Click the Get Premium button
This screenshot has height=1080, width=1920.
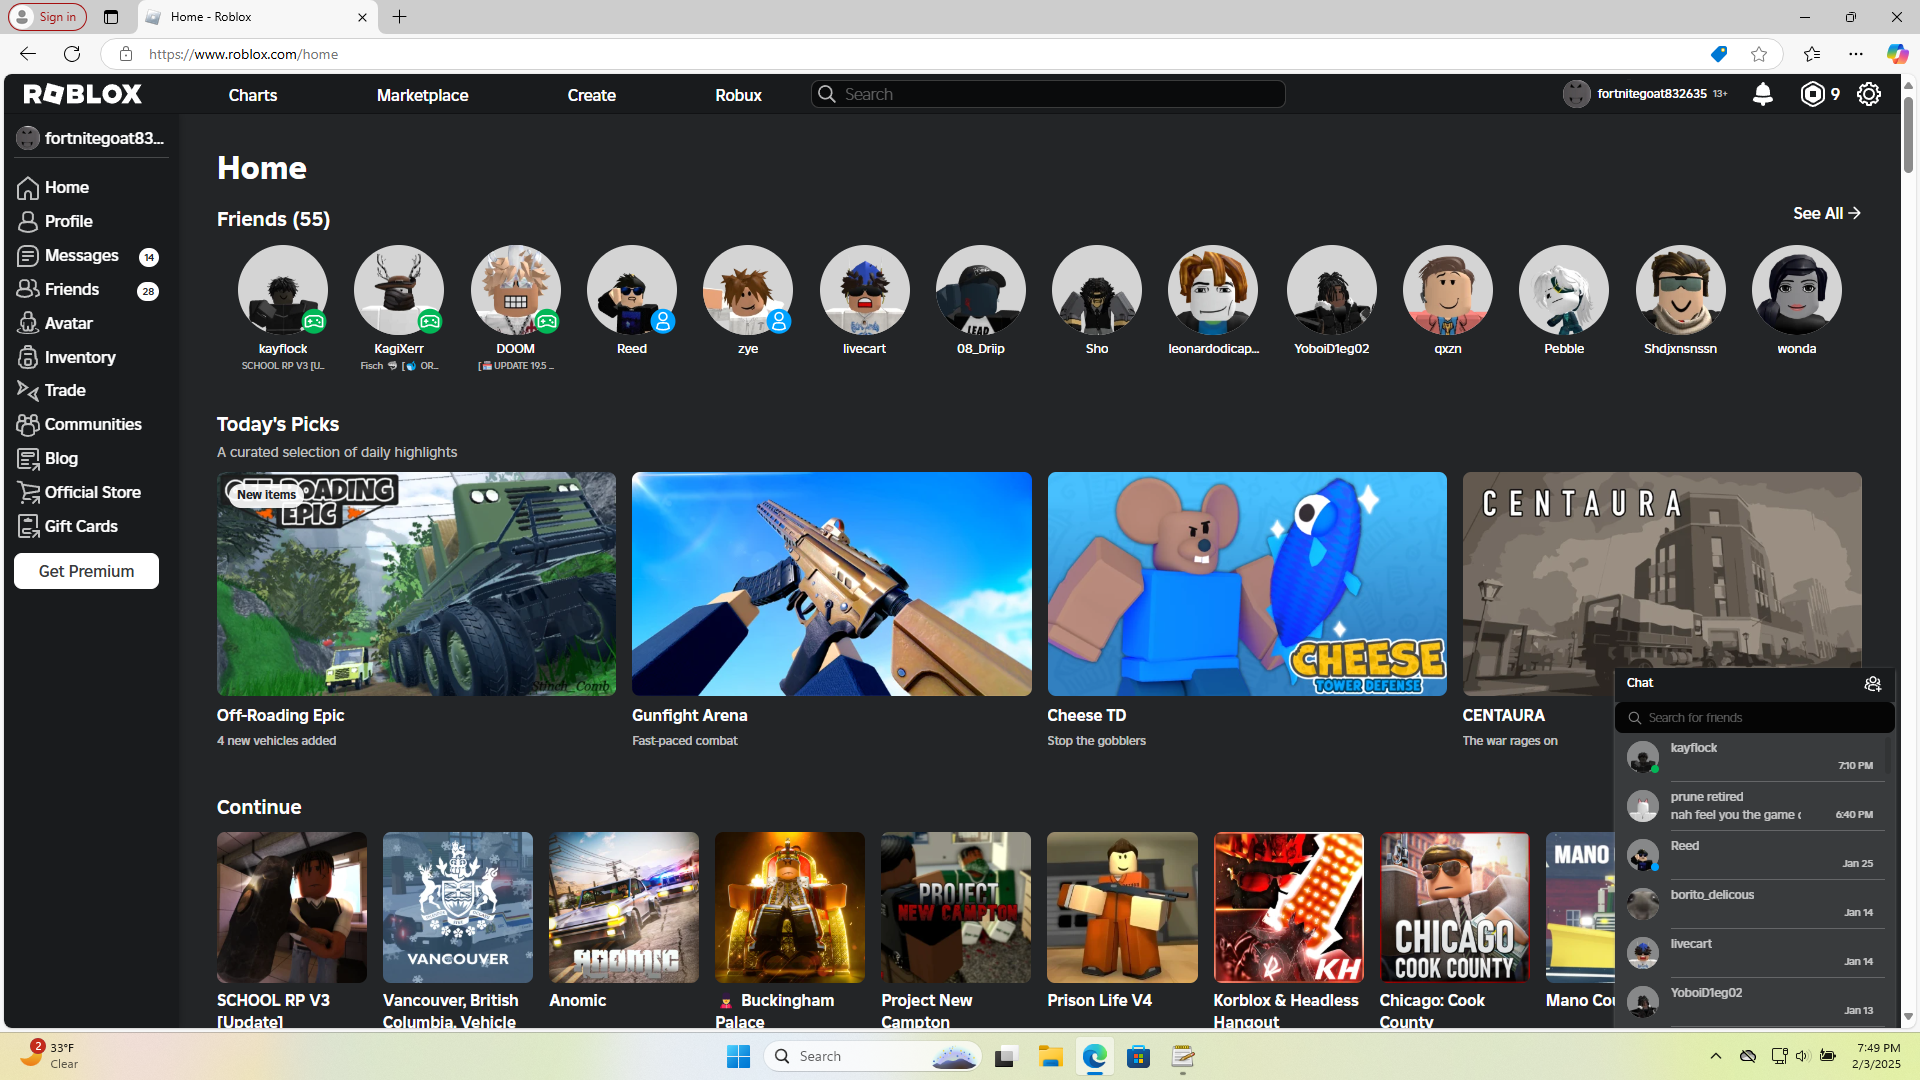click(x=86, y=571)
